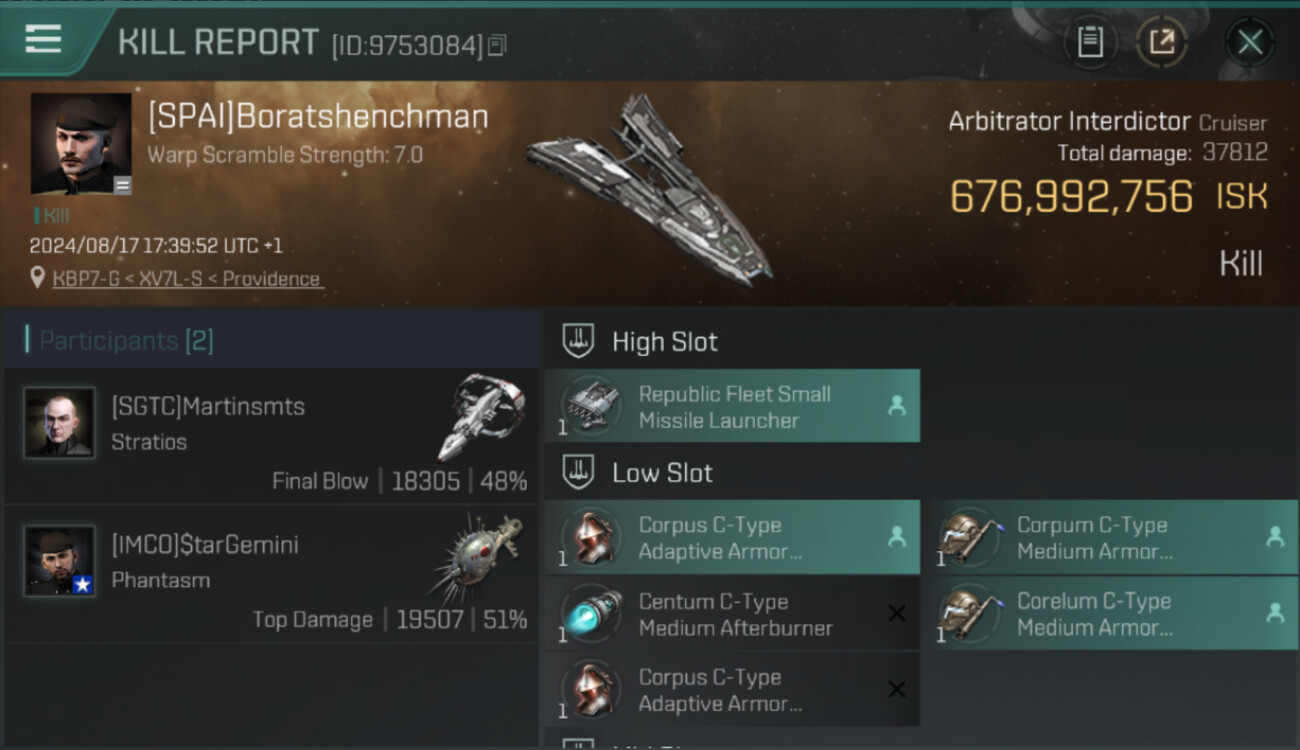
Task: Open the KBP7-G Providence location link
Action: point(187,279)
